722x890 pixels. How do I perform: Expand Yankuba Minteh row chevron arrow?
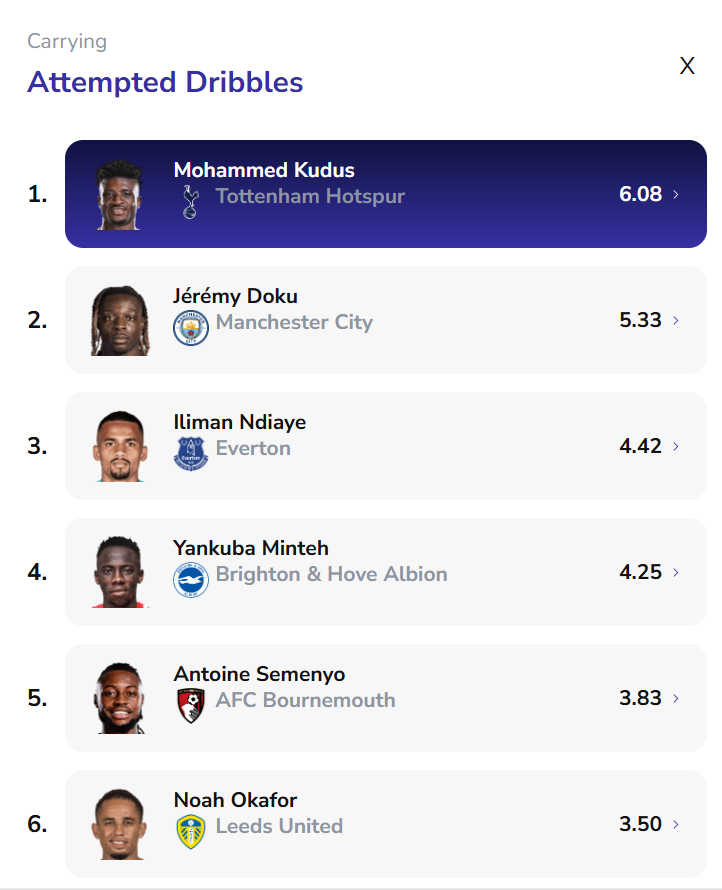pyautogui.click(x=676, y=573)
